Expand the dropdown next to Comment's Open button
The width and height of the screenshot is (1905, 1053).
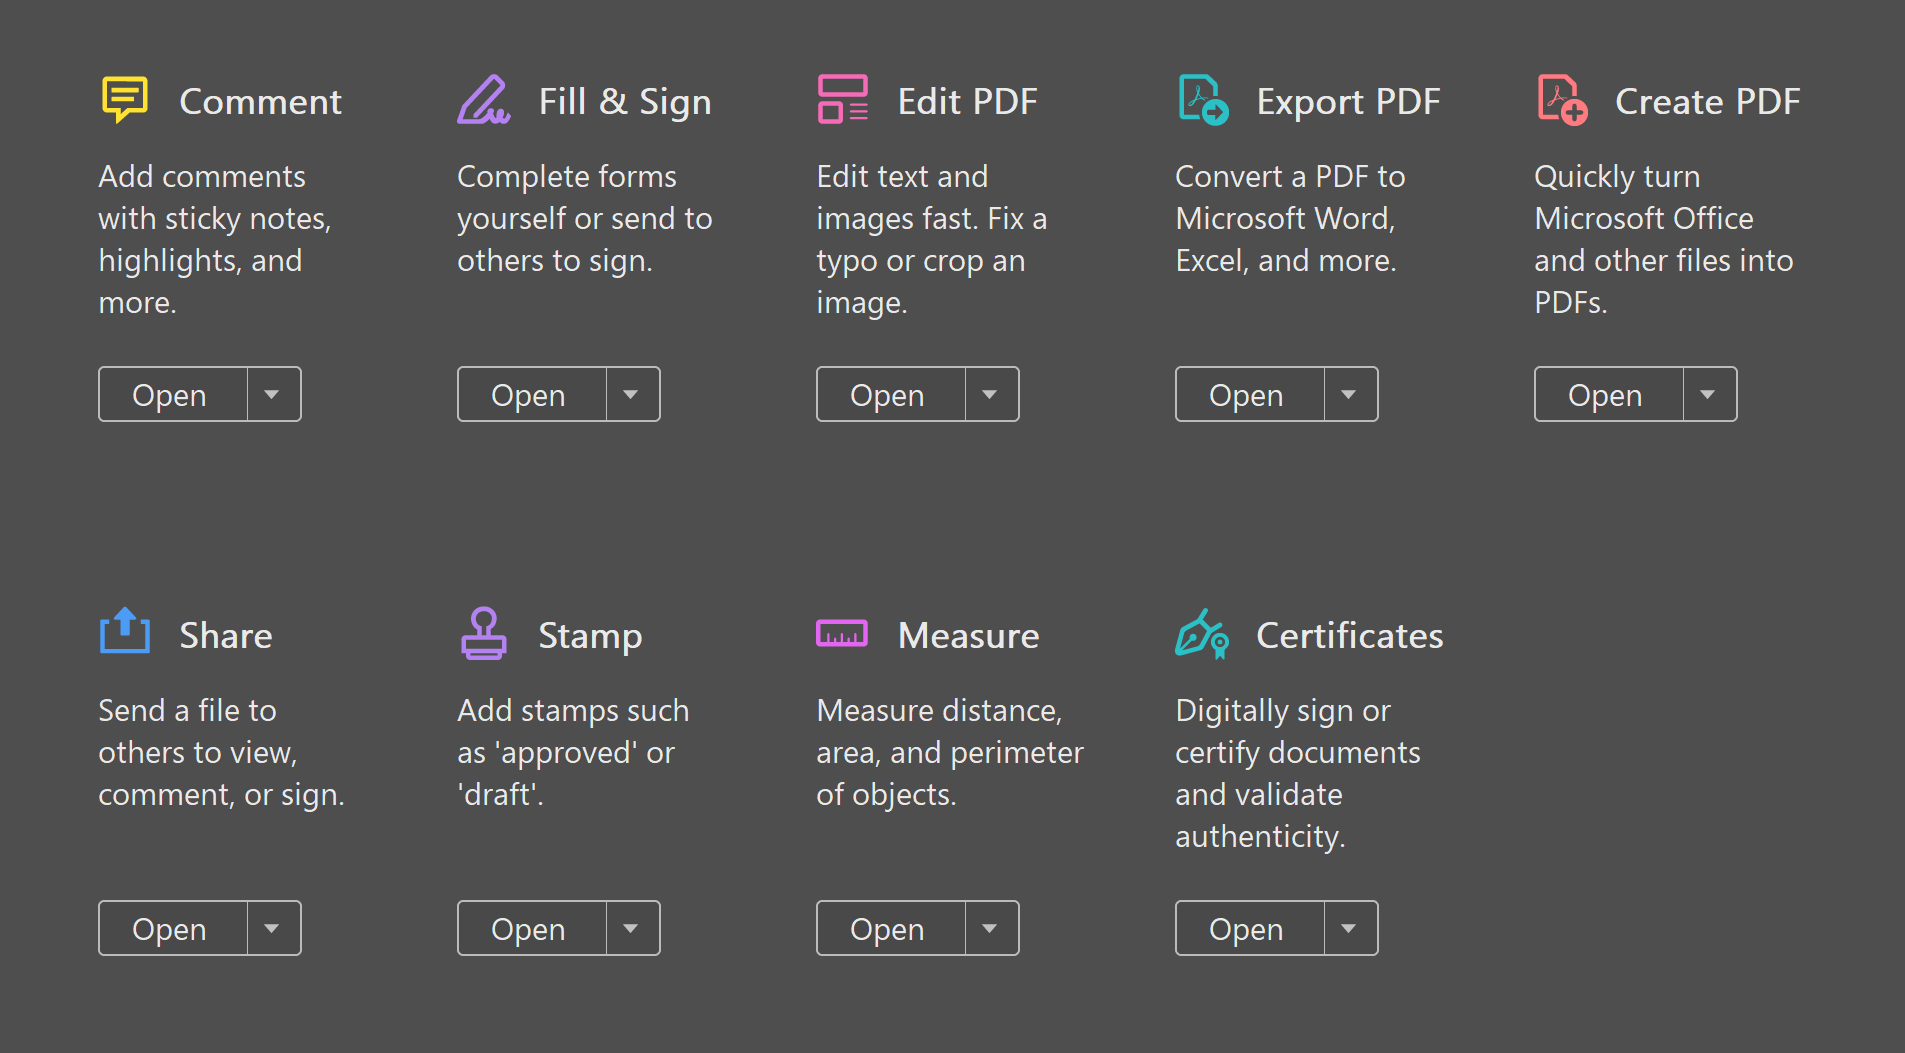click(x=273, y=394)
